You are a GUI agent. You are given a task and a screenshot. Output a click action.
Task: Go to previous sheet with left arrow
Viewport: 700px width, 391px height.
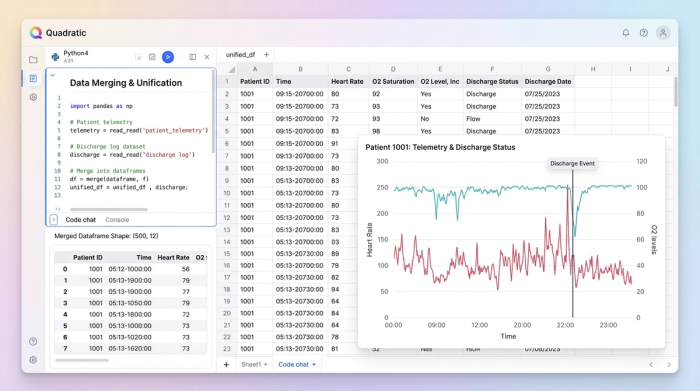pyautogui.click(x=651, y=365)
